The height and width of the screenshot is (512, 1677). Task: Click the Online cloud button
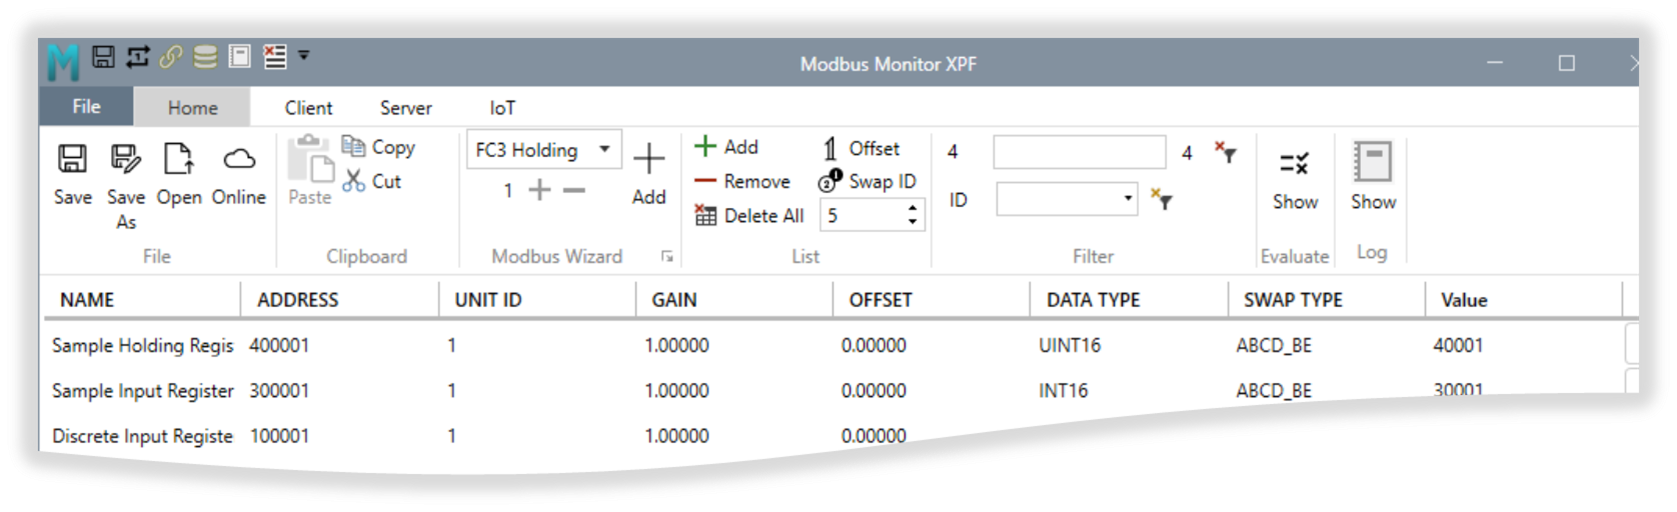tap(239, 175)
